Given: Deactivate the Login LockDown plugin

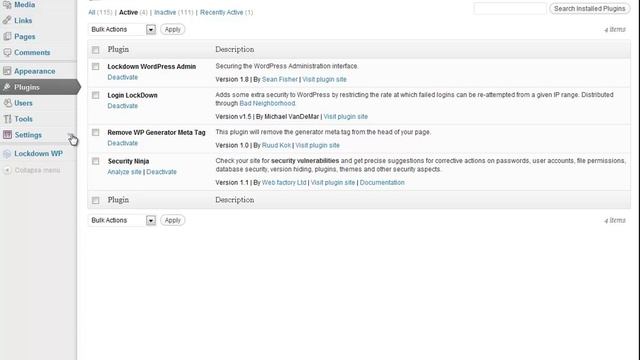Looking at the screenshot, I should (122, 106).
